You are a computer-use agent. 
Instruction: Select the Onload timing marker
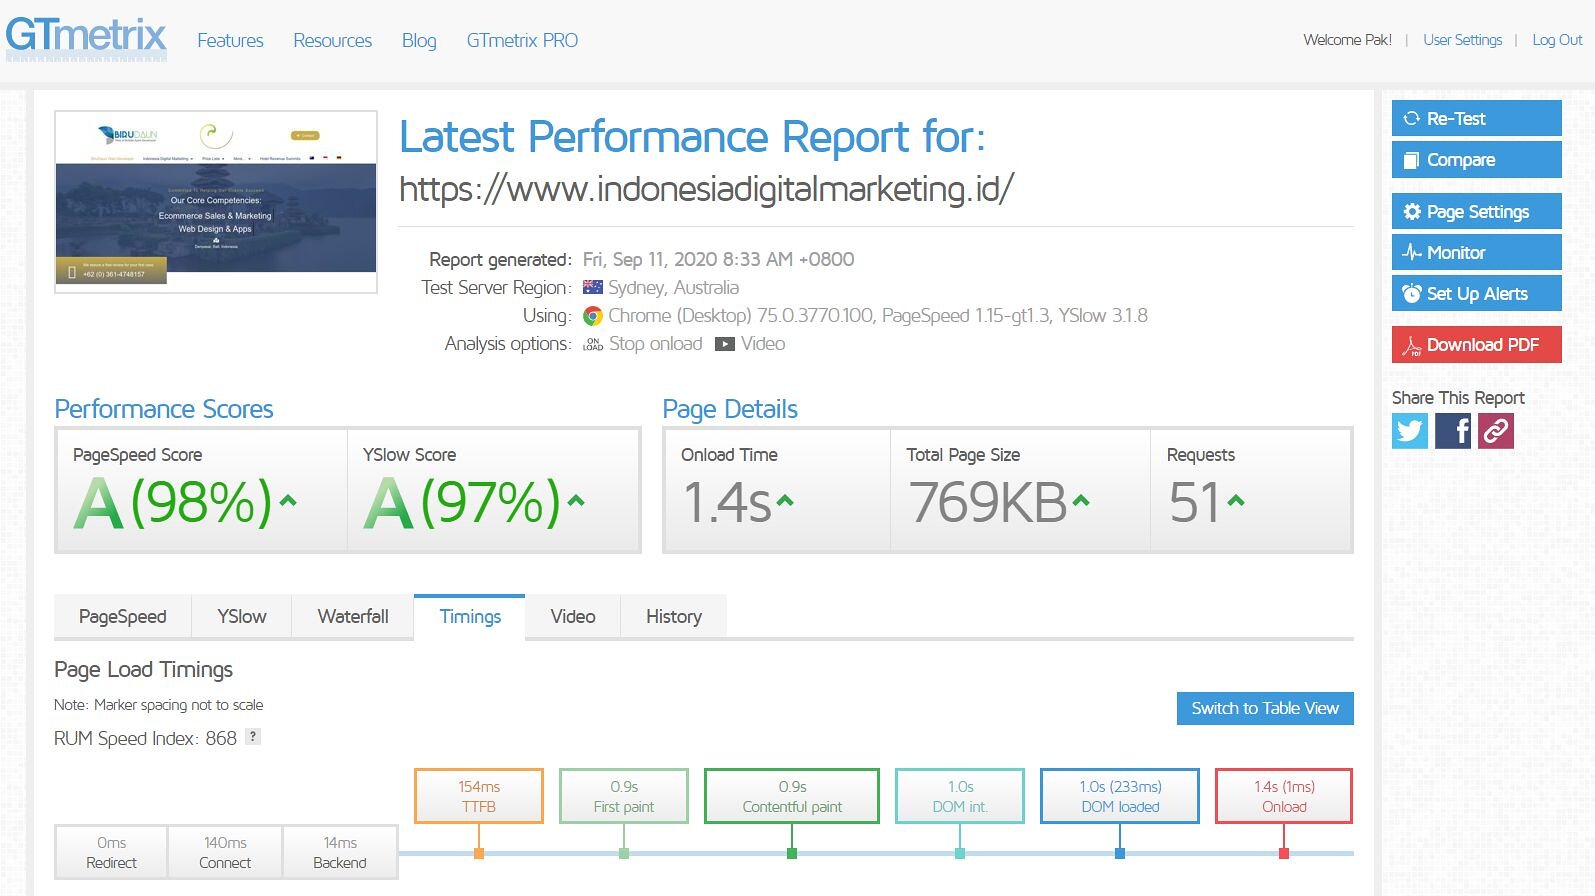(1284, 796)
